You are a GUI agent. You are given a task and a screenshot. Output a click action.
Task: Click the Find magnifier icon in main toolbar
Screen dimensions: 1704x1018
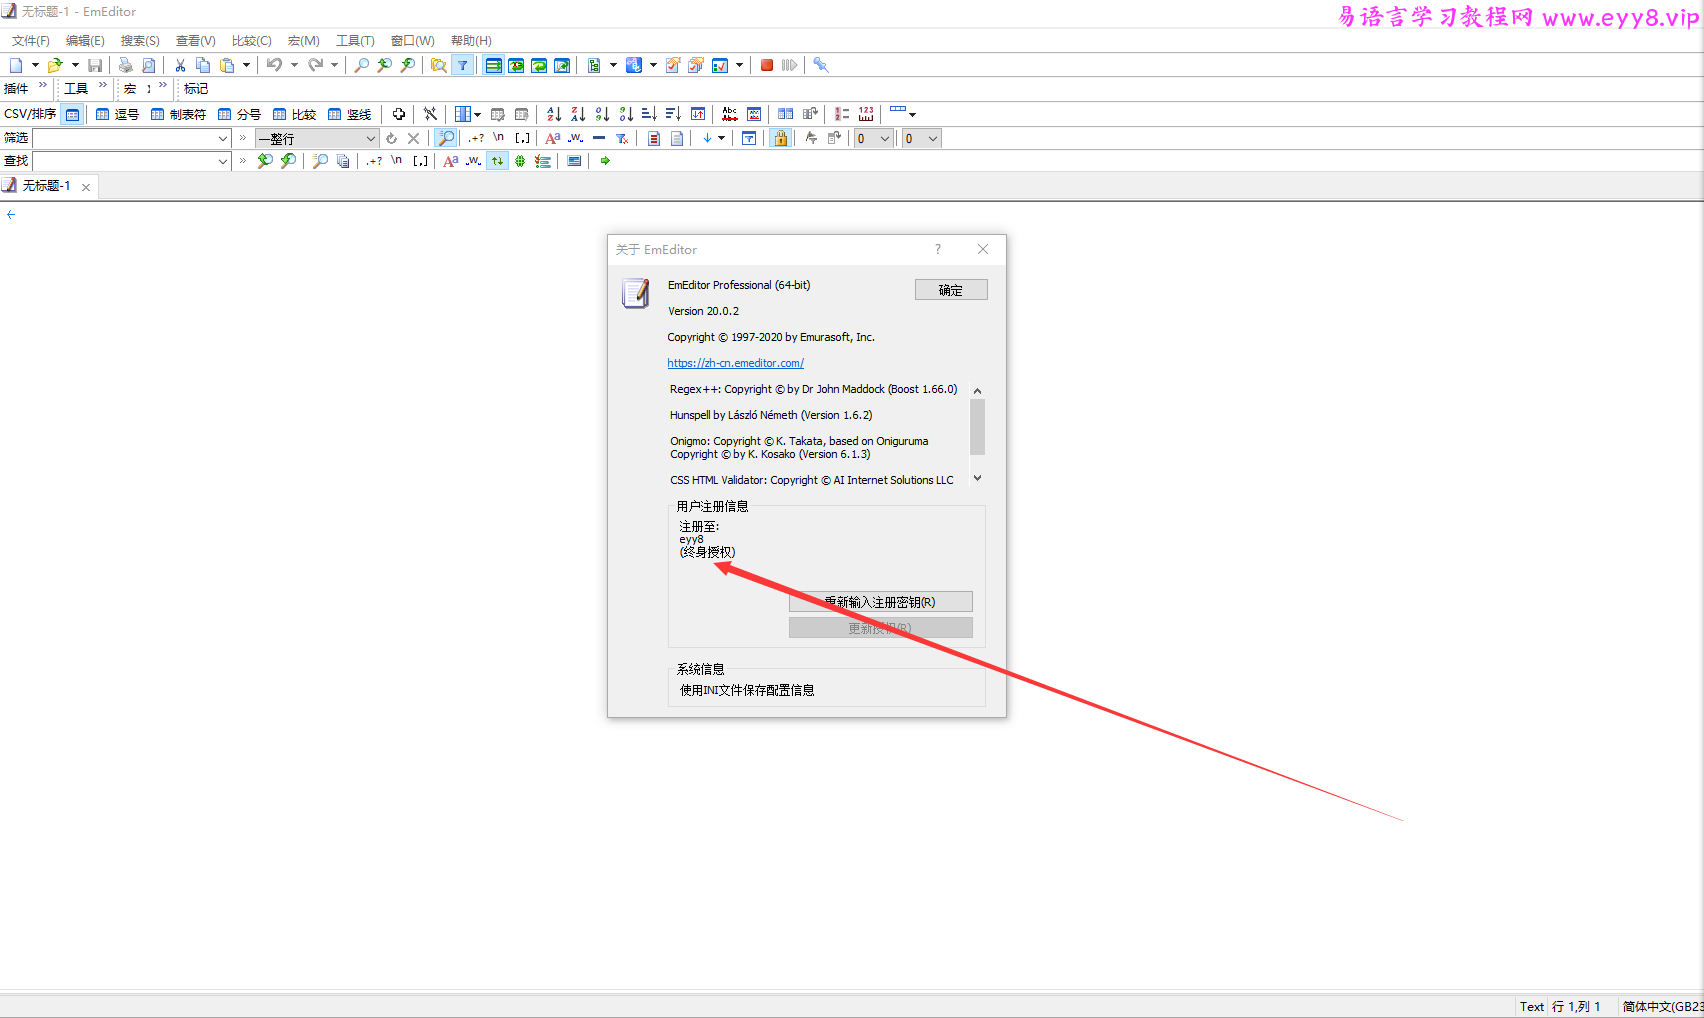361,65
